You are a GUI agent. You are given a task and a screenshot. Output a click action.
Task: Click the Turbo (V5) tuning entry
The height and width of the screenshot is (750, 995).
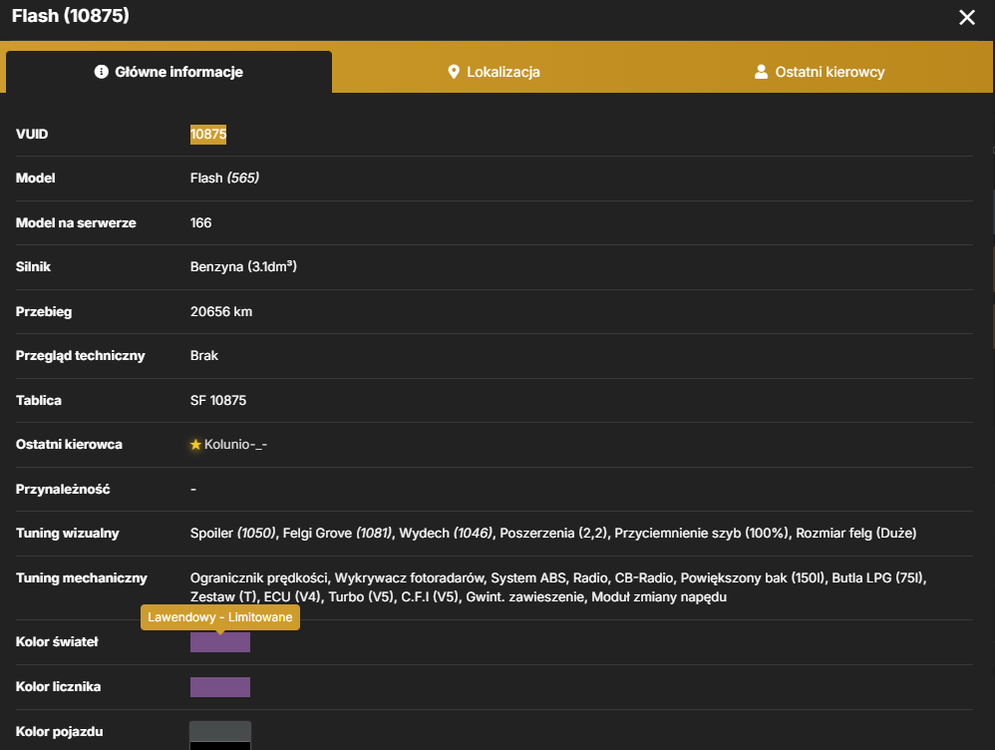pos(361,597)
